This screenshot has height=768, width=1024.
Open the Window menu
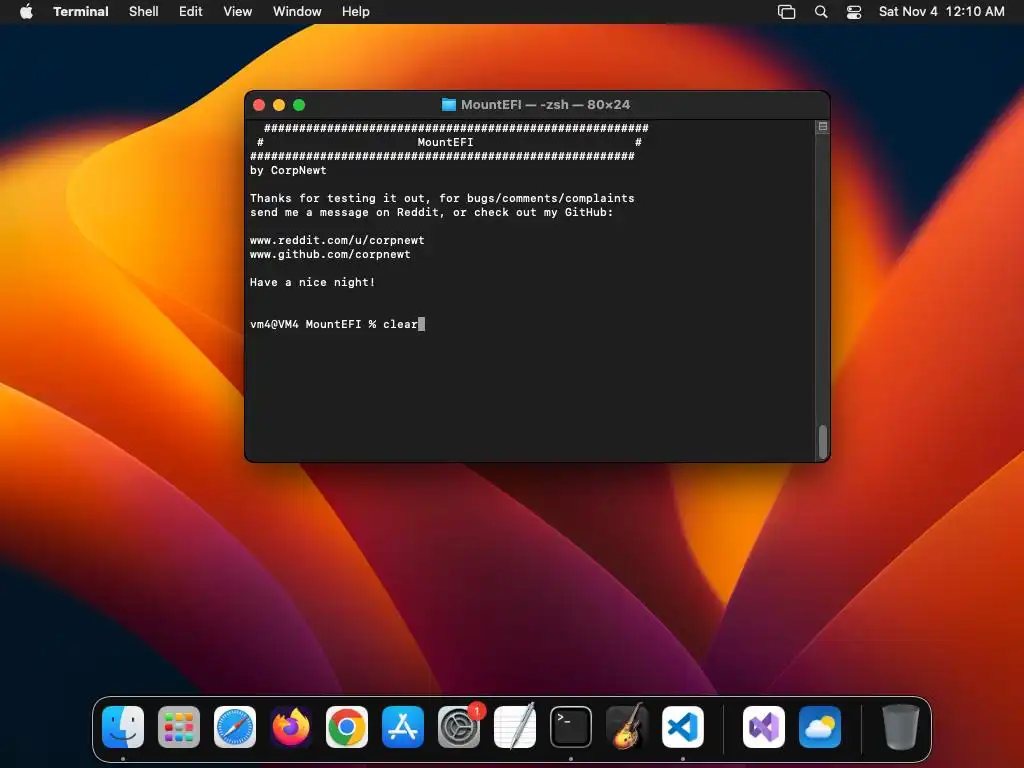[x=297, y=11]
